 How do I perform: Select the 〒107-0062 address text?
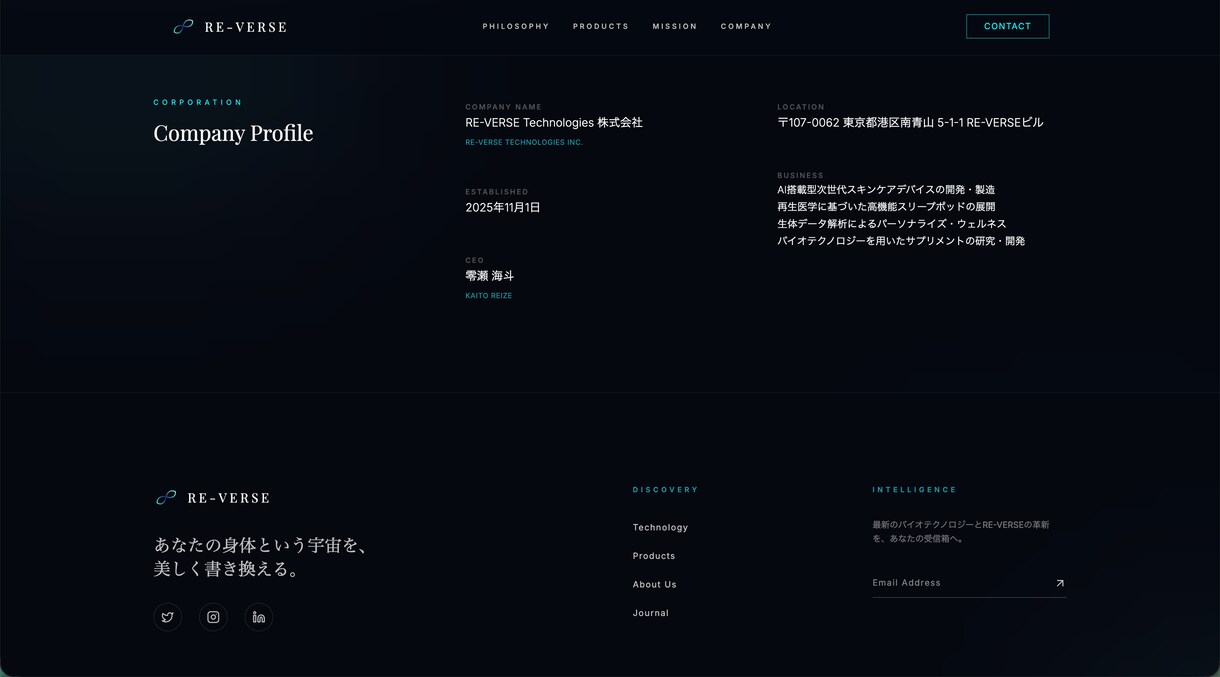910,123
